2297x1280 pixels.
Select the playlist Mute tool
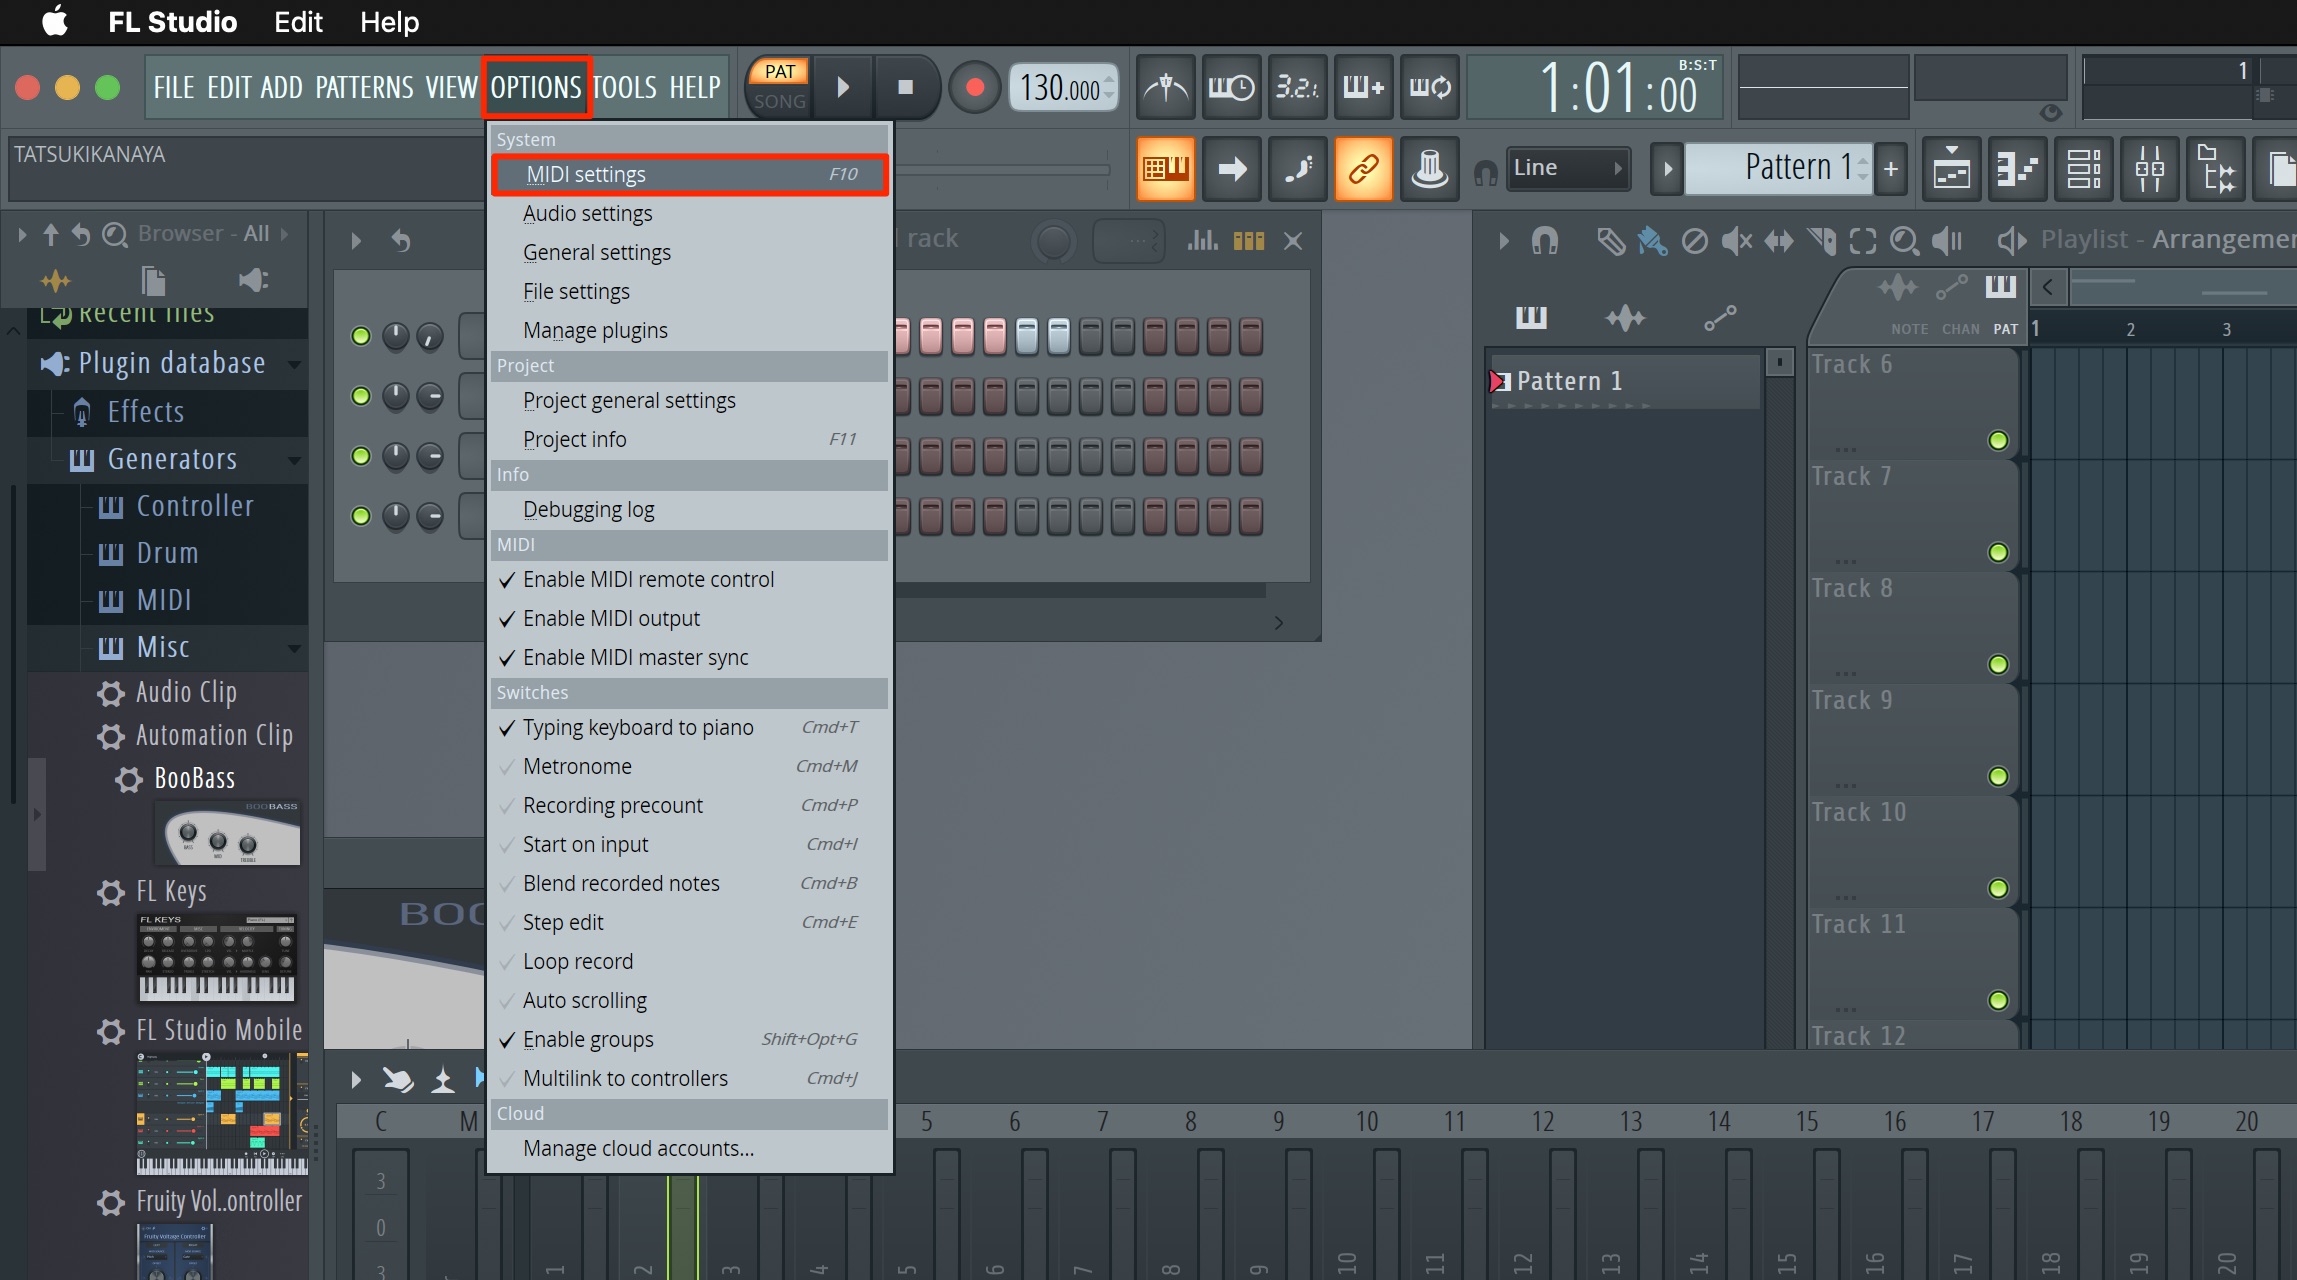click(1736, 241)
